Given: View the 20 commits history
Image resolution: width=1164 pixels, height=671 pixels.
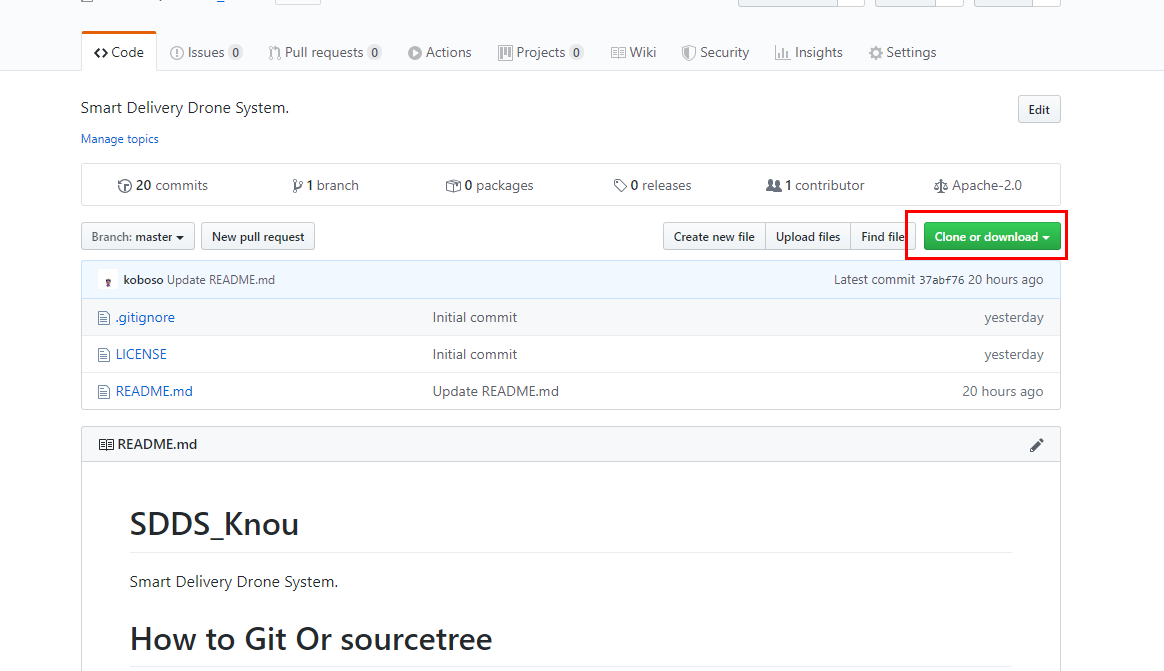Looking at the screenshot, I should click(163, 185).
